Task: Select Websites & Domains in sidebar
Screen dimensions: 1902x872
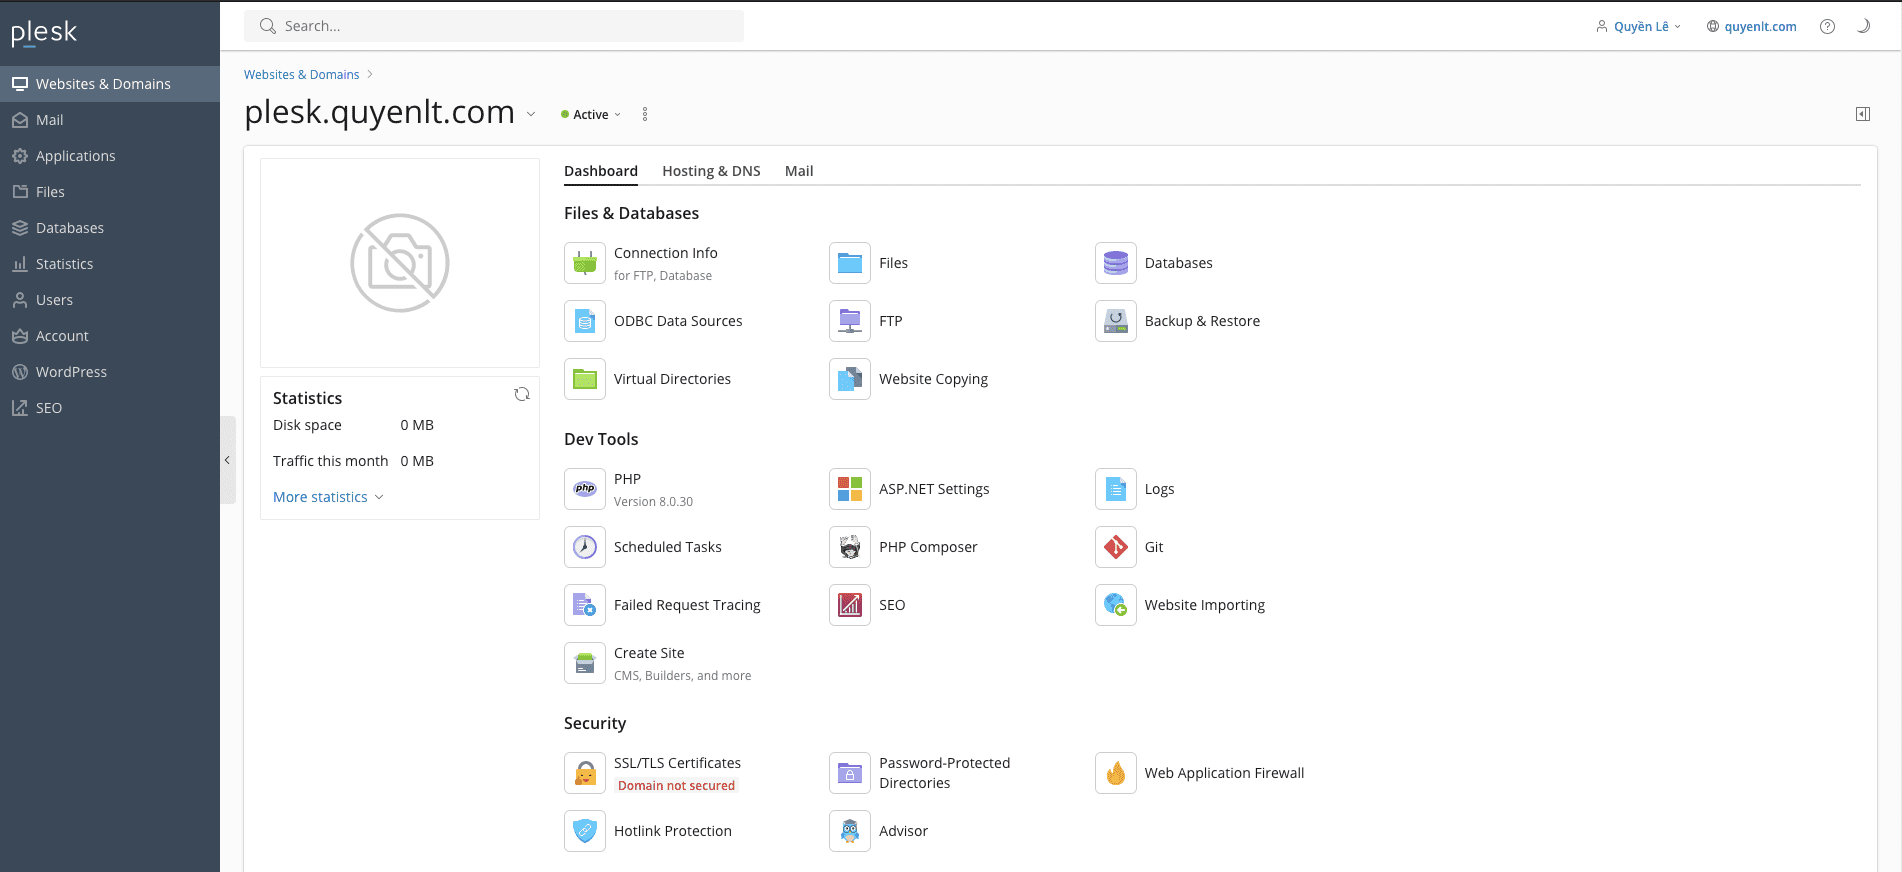Action: (110, 84)
